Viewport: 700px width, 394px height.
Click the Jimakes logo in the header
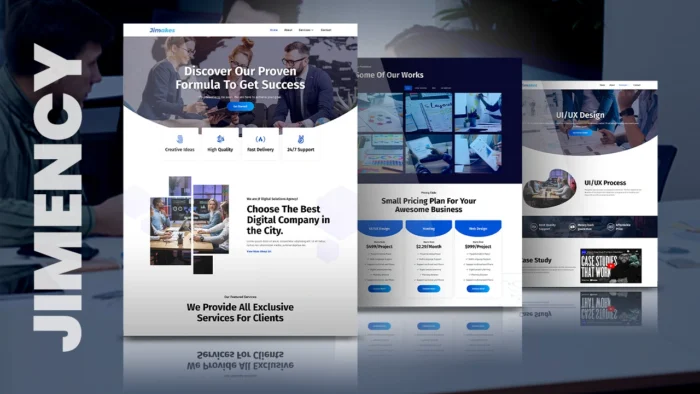162,30
